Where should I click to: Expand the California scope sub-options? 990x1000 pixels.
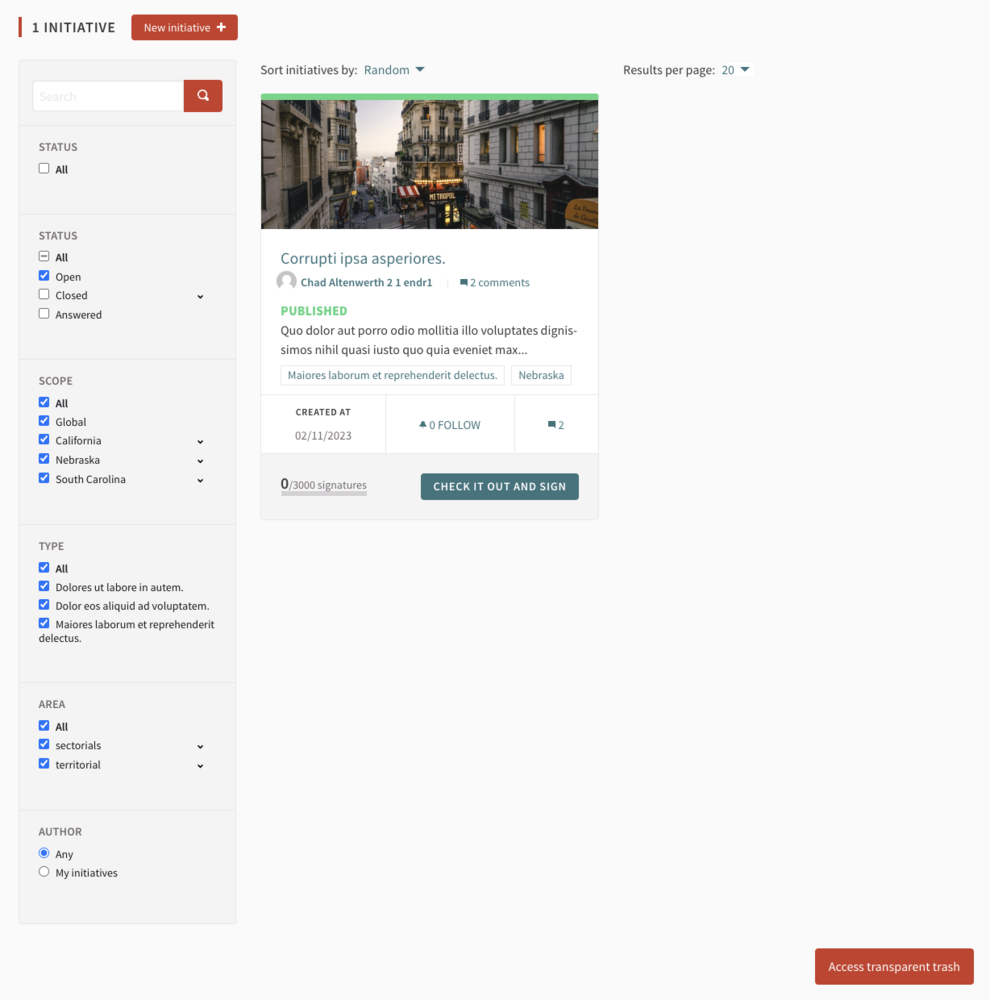200,442
